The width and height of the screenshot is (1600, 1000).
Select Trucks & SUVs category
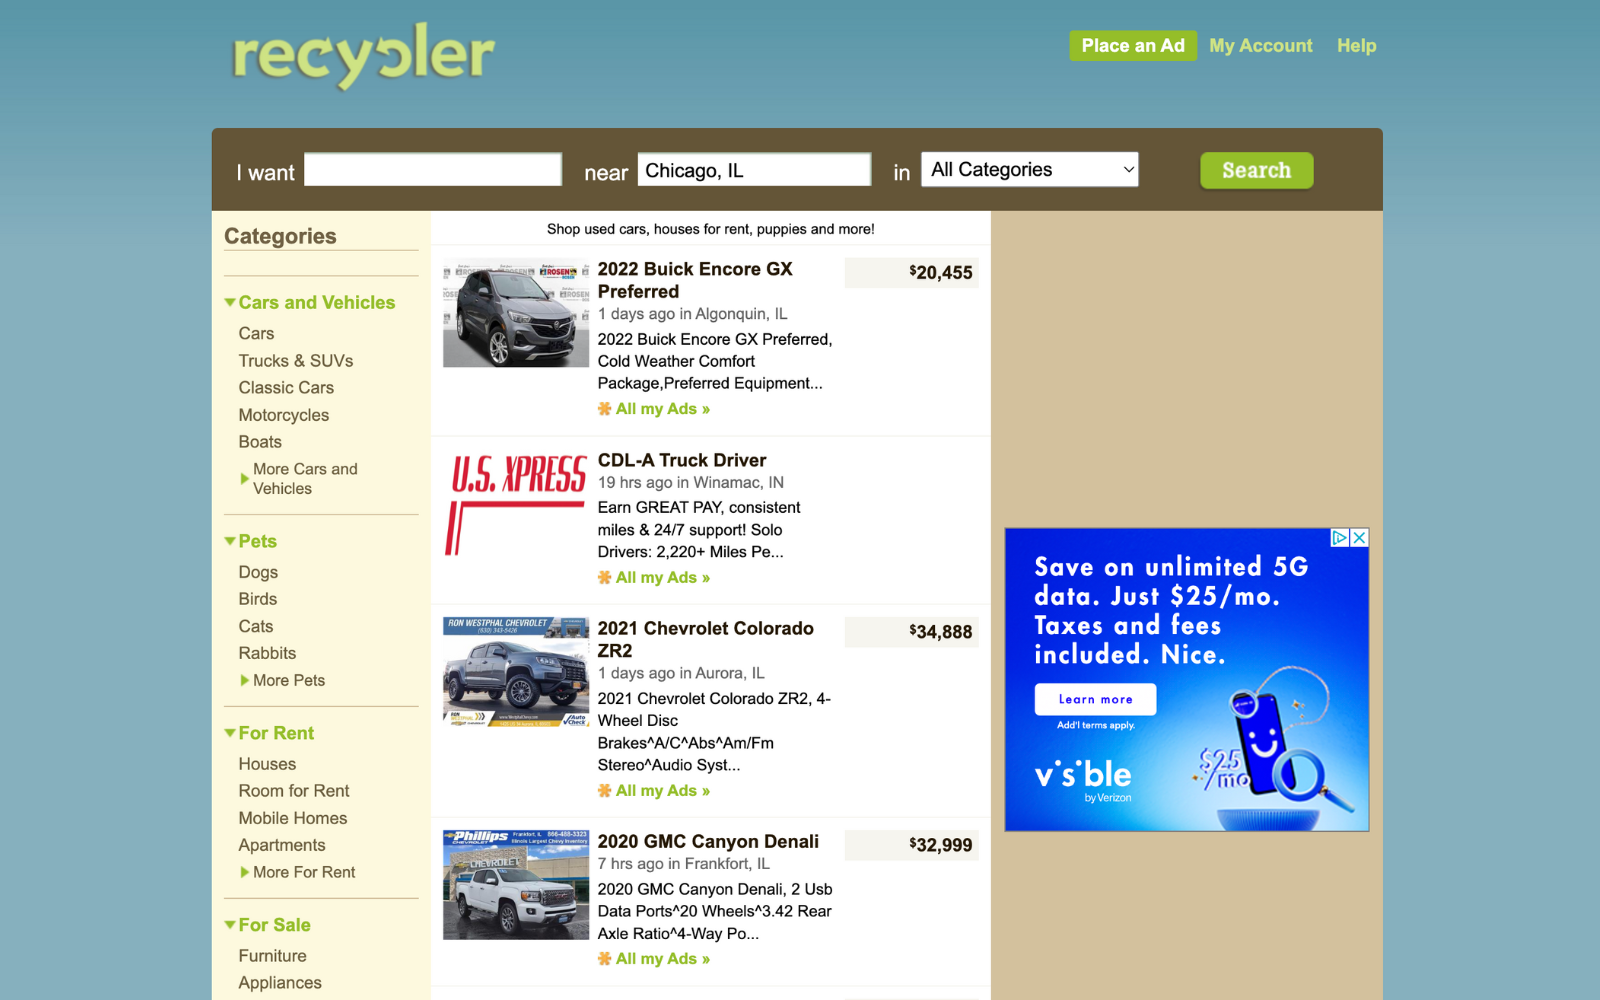coord(296,361)
